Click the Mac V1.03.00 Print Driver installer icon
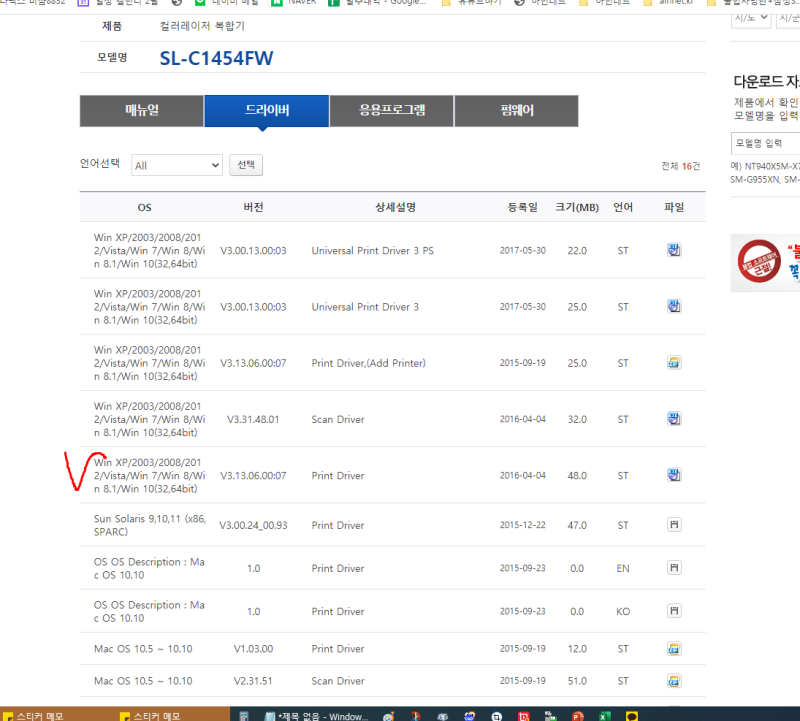This screenshot has height=721, width=800. pos(674,648)
